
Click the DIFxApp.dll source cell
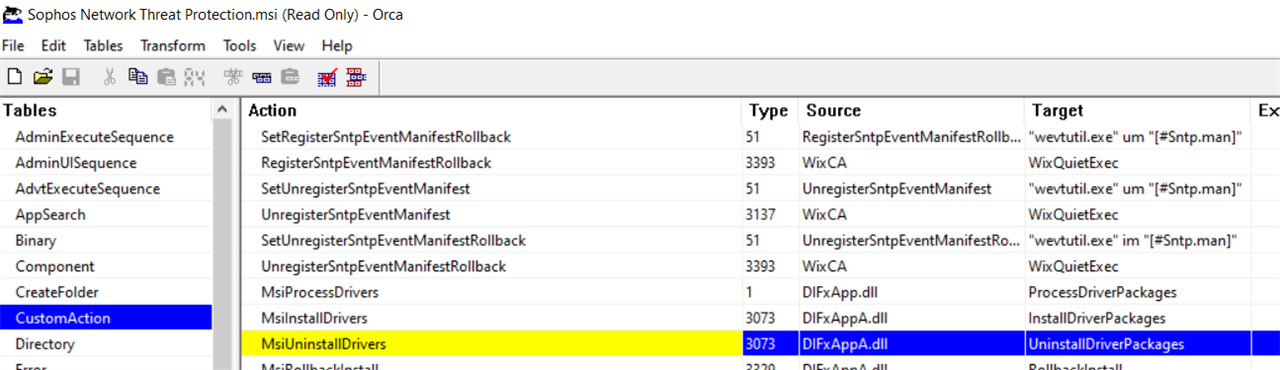[x=911, y=293]
